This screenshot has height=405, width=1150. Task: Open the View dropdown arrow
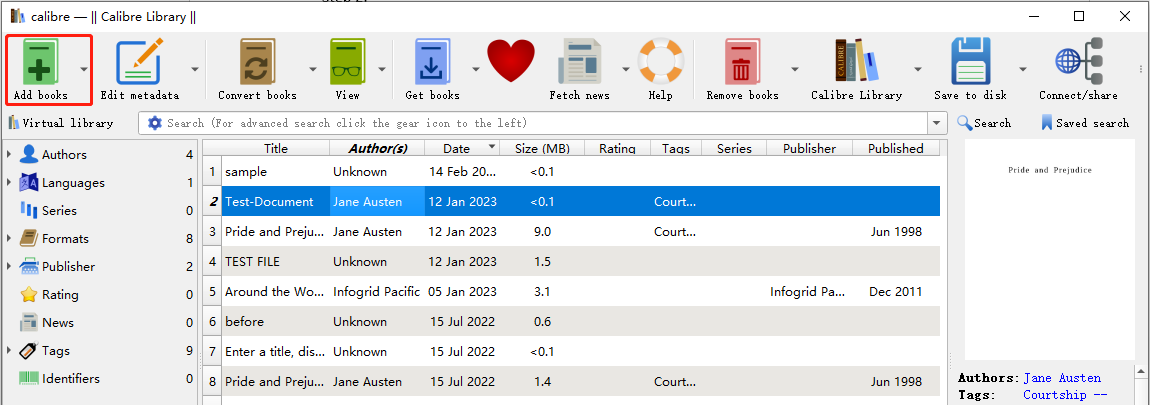coord(381,69)
